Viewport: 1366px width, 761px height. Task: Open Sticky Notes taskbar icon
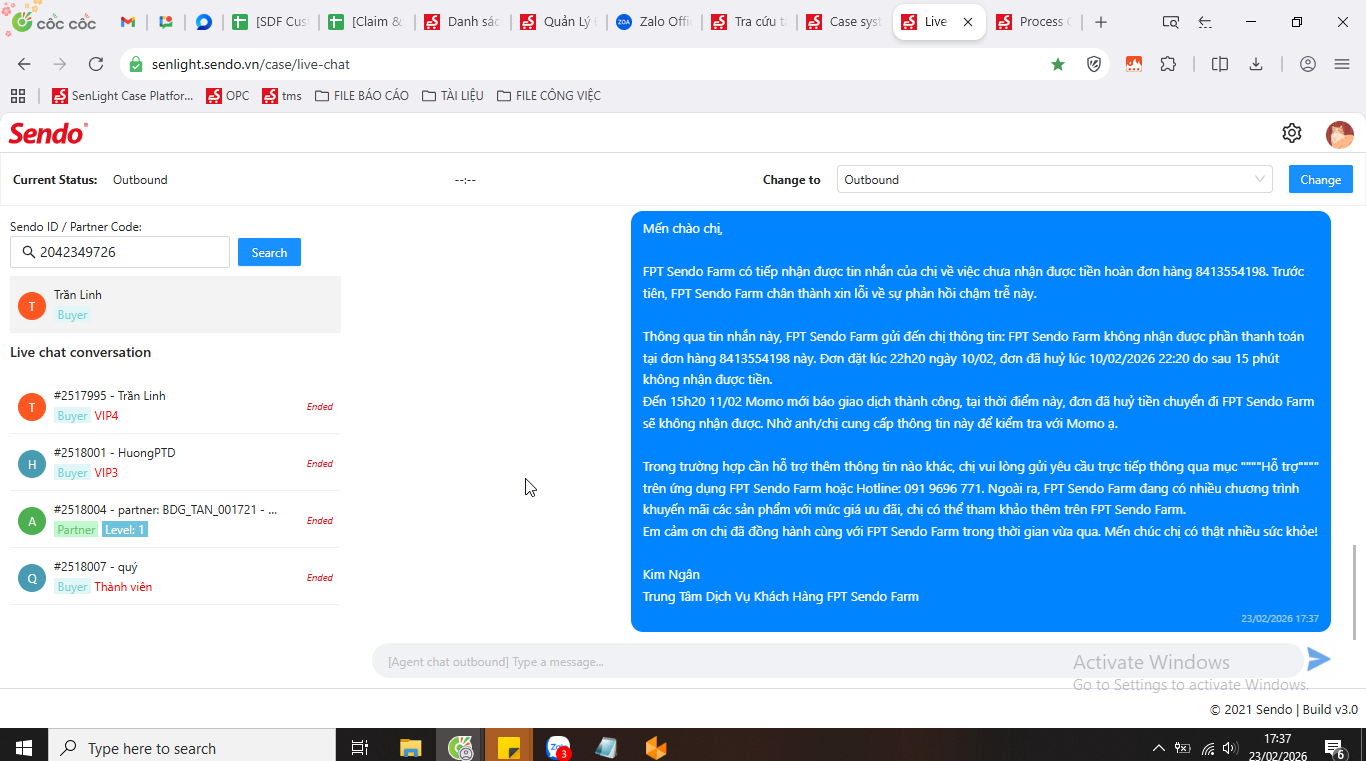[509, 747]
